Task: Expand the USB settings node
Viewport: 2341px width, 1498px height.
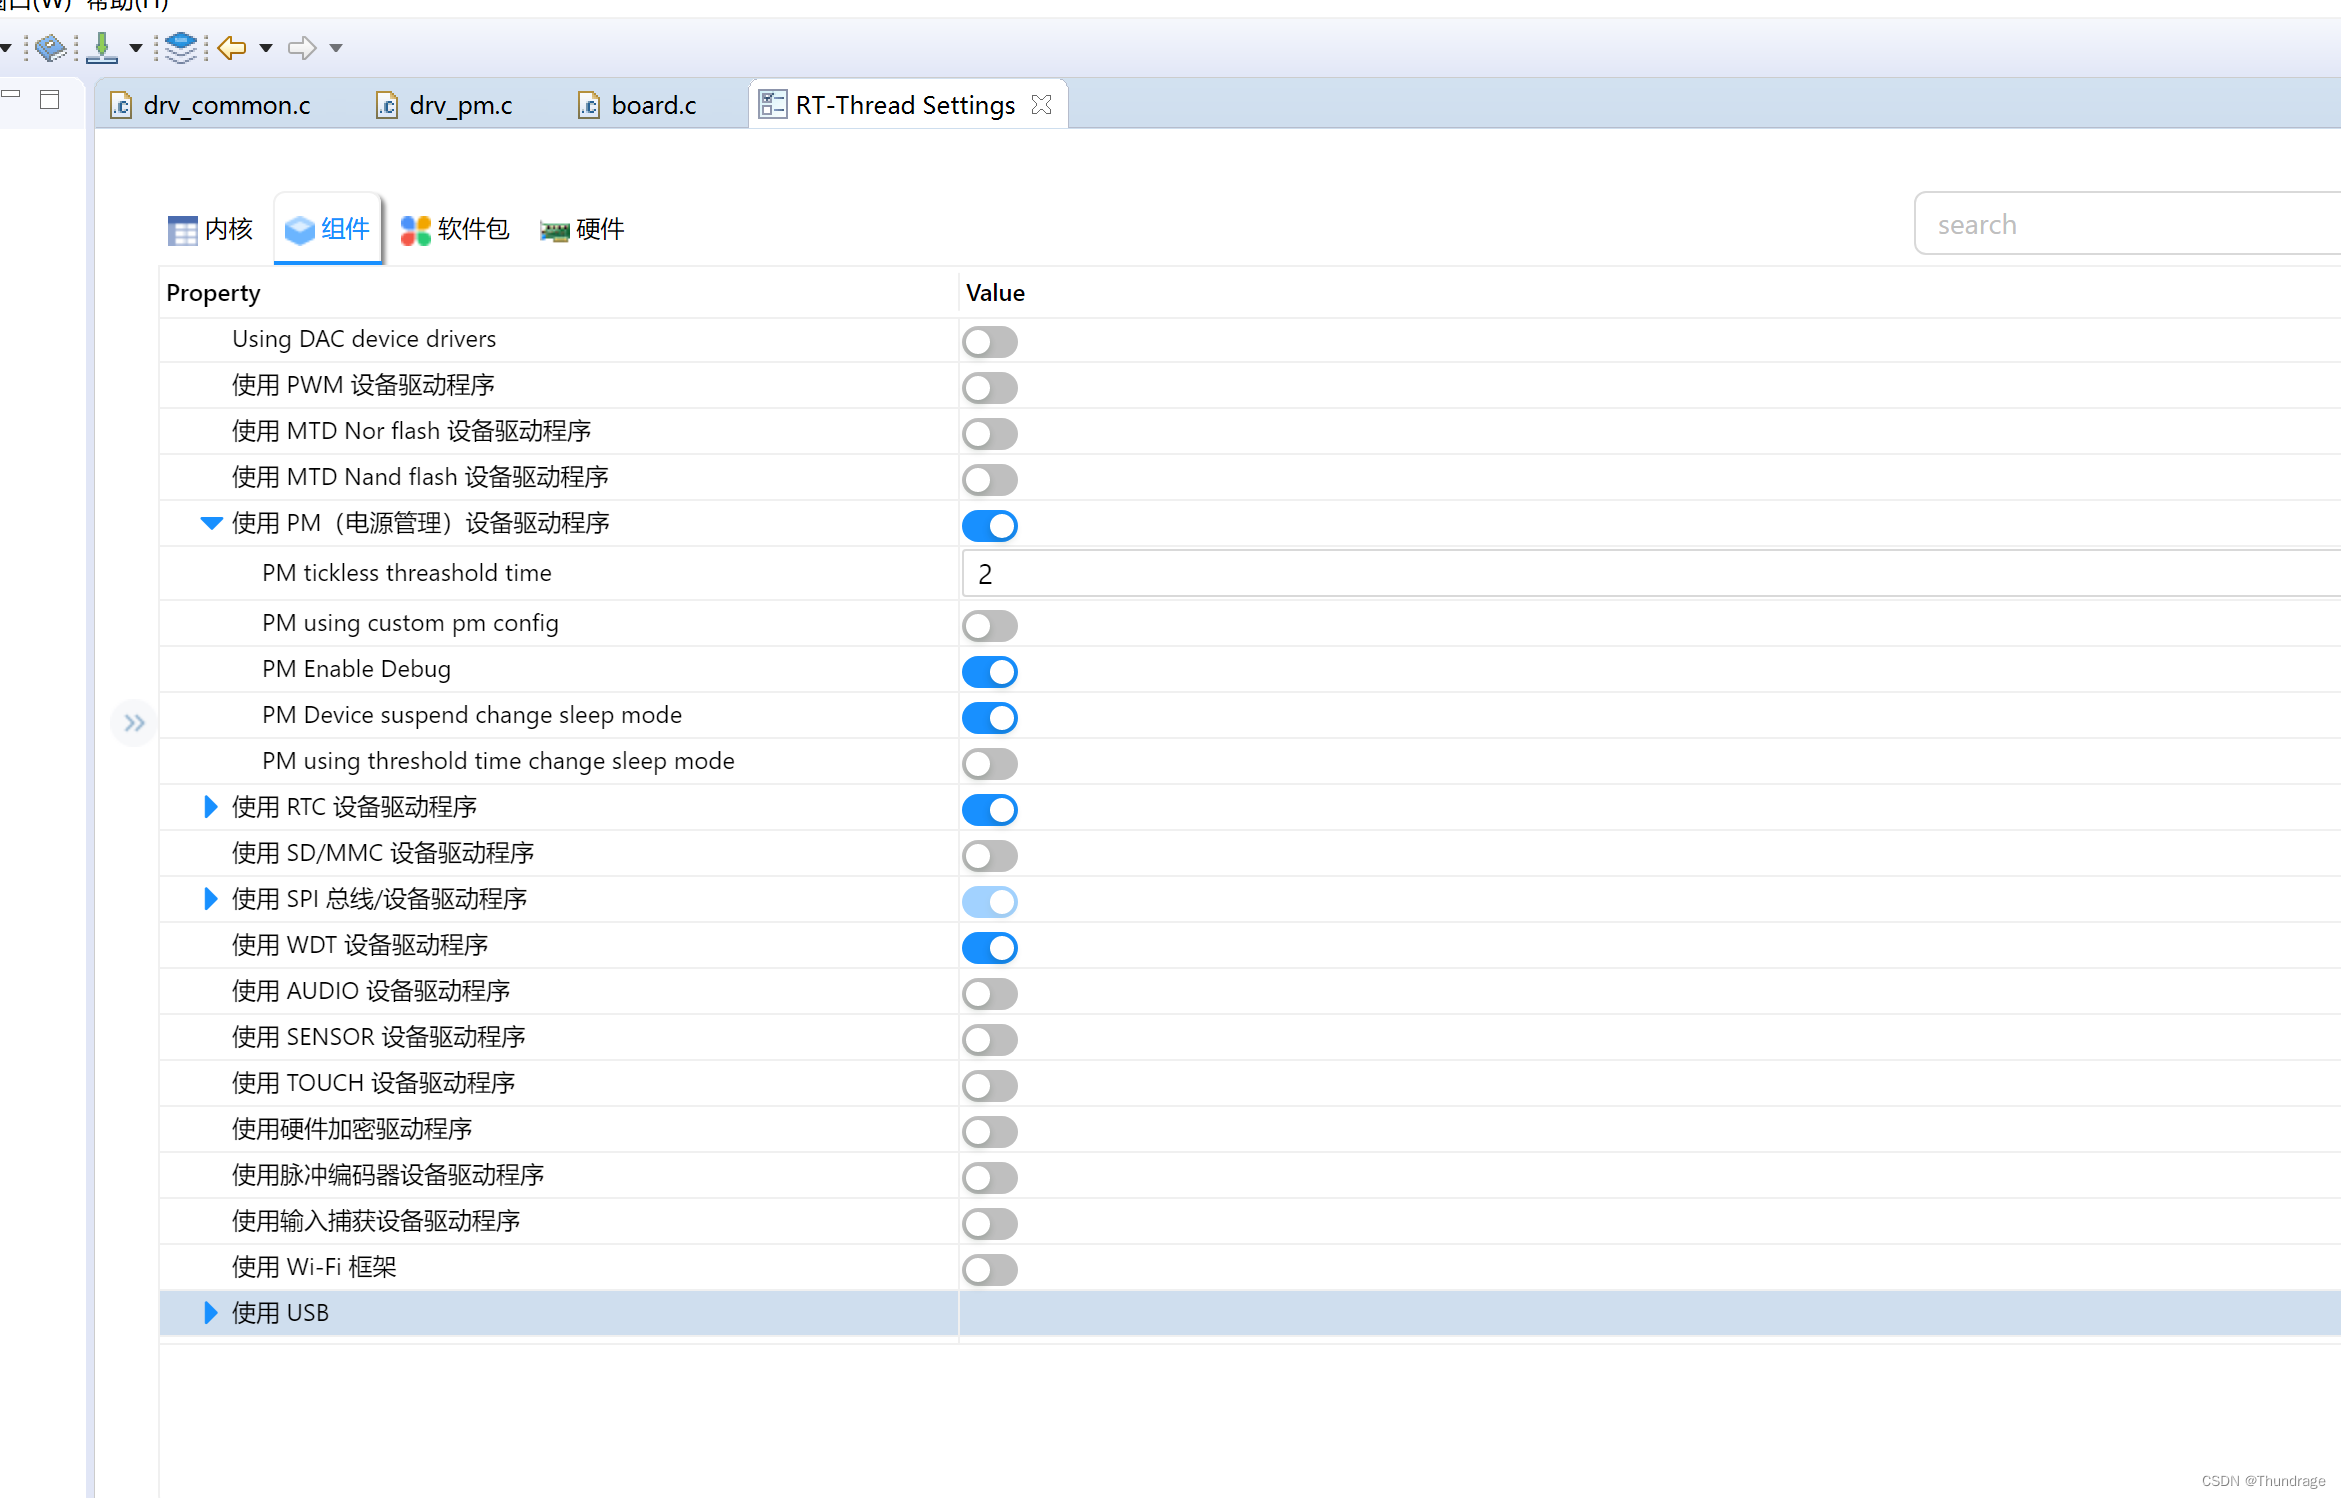Action: coord(210,1313)
